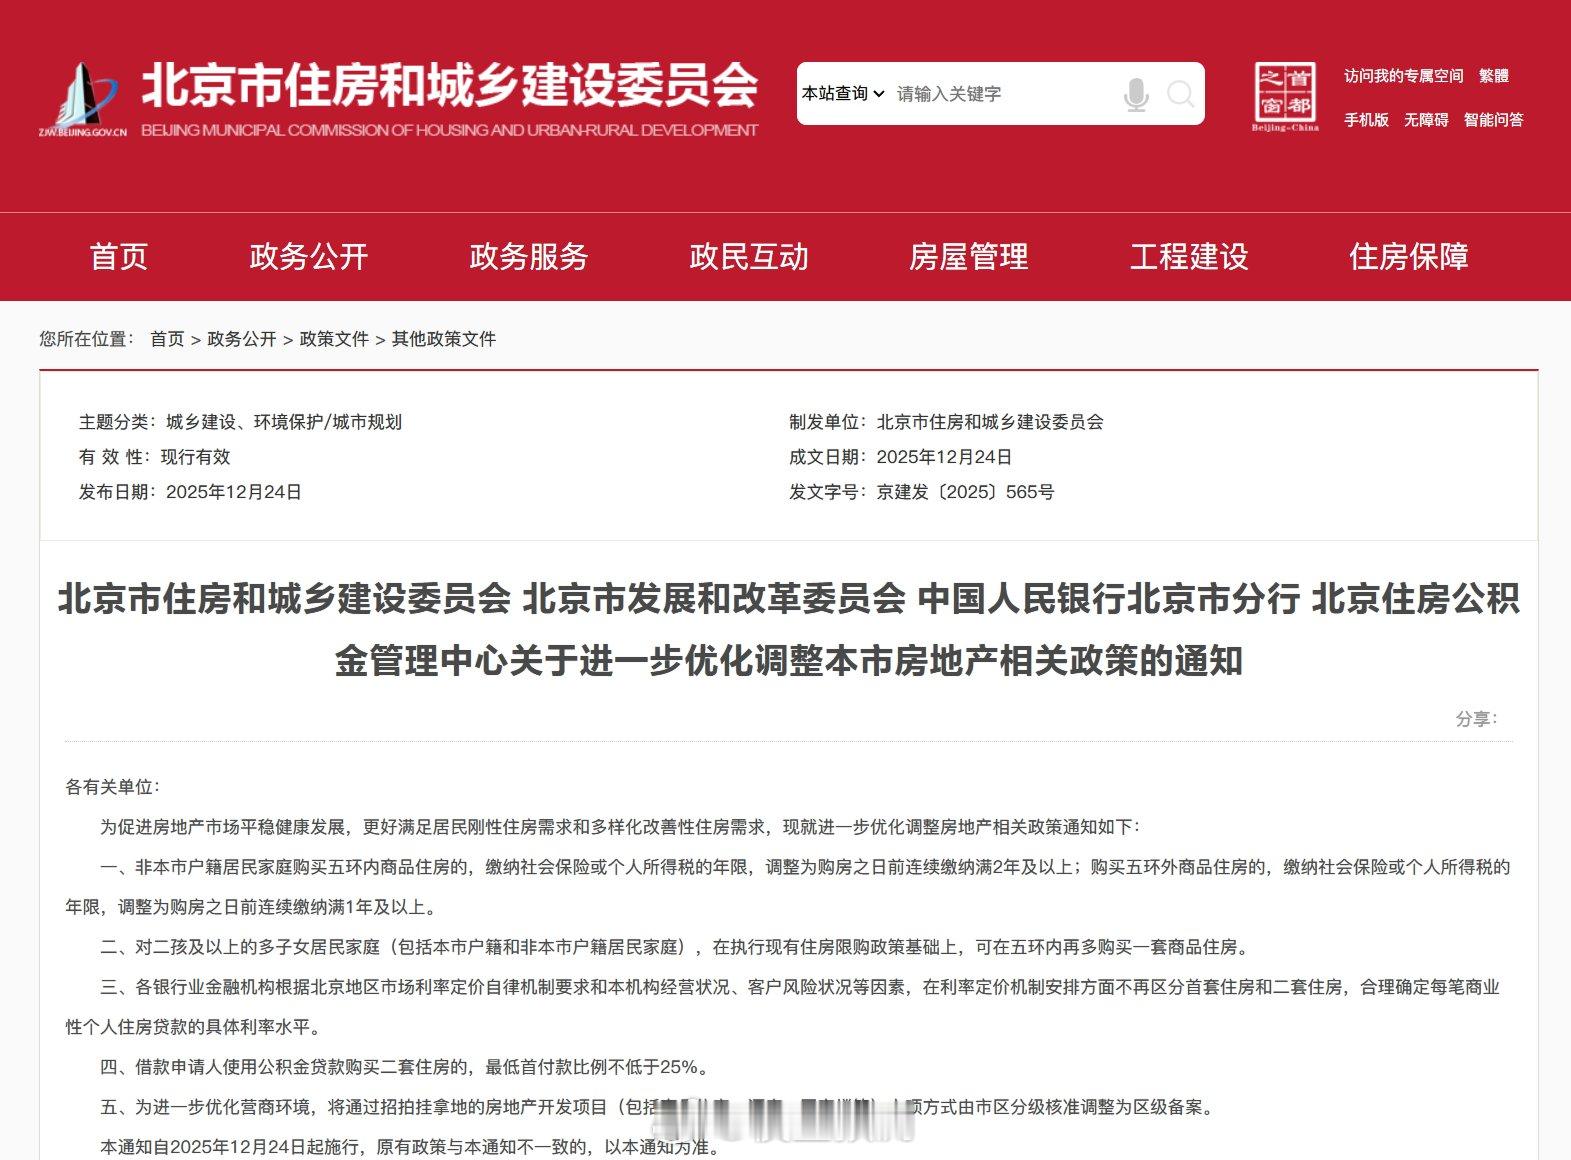Click 政务公开 in the breadcrumb path
This screenshot has height=1160, width=1571.
coord(242,339)
